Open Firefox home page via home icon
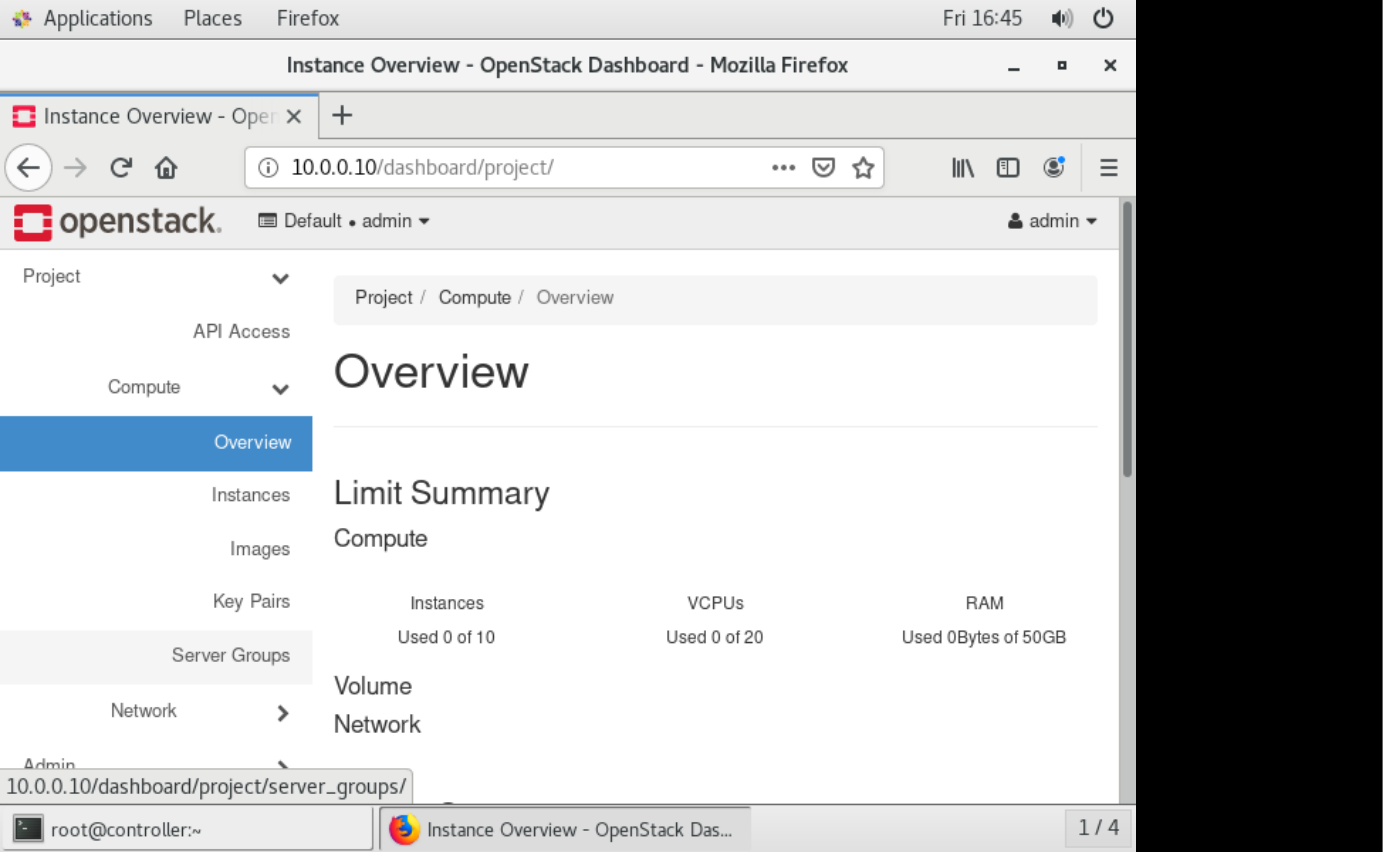1383x852 pixels. pyautogui.click(x=165, y=167)
